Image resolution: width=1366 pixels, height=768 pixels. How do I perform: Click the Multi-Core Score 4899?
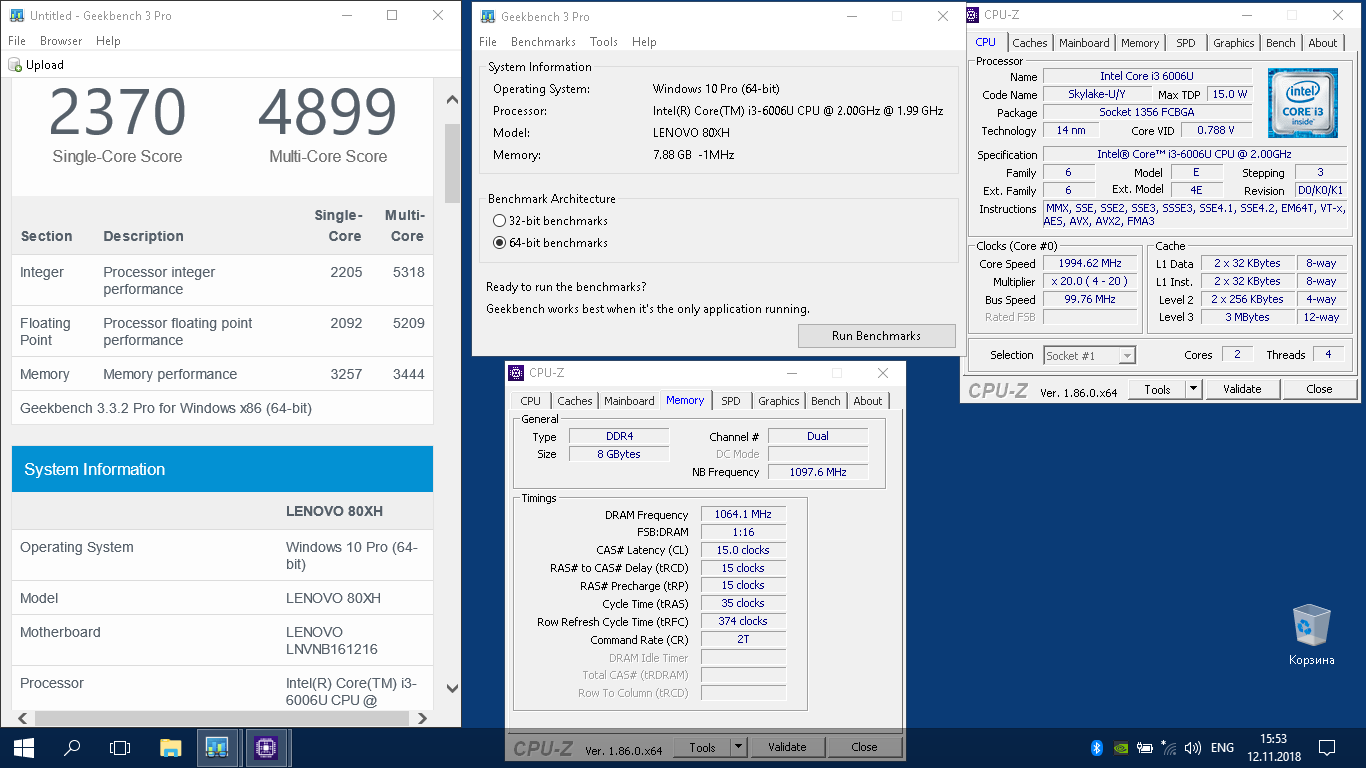click(328, 113)
